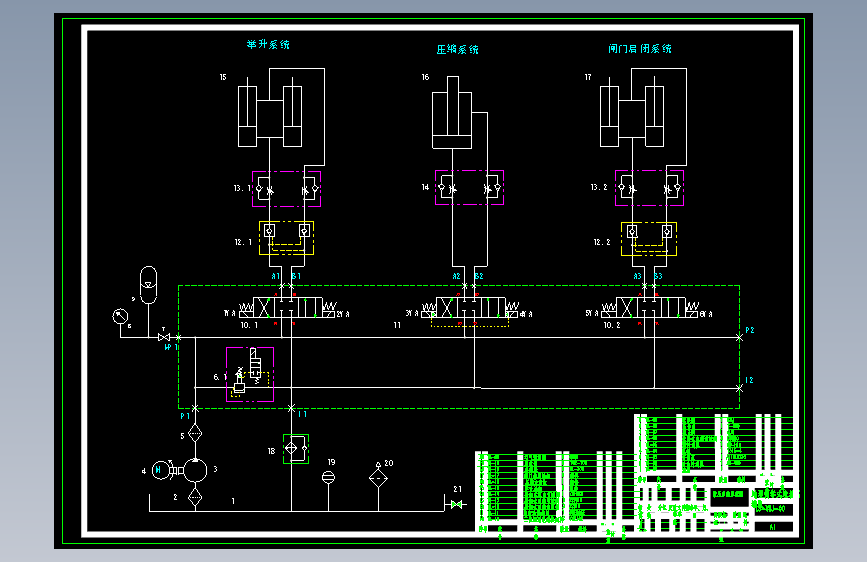Select the magenta throttle valve block 13.1
Image resolution: width=867 pixels, height=562 pixels.
click(286, 189)
